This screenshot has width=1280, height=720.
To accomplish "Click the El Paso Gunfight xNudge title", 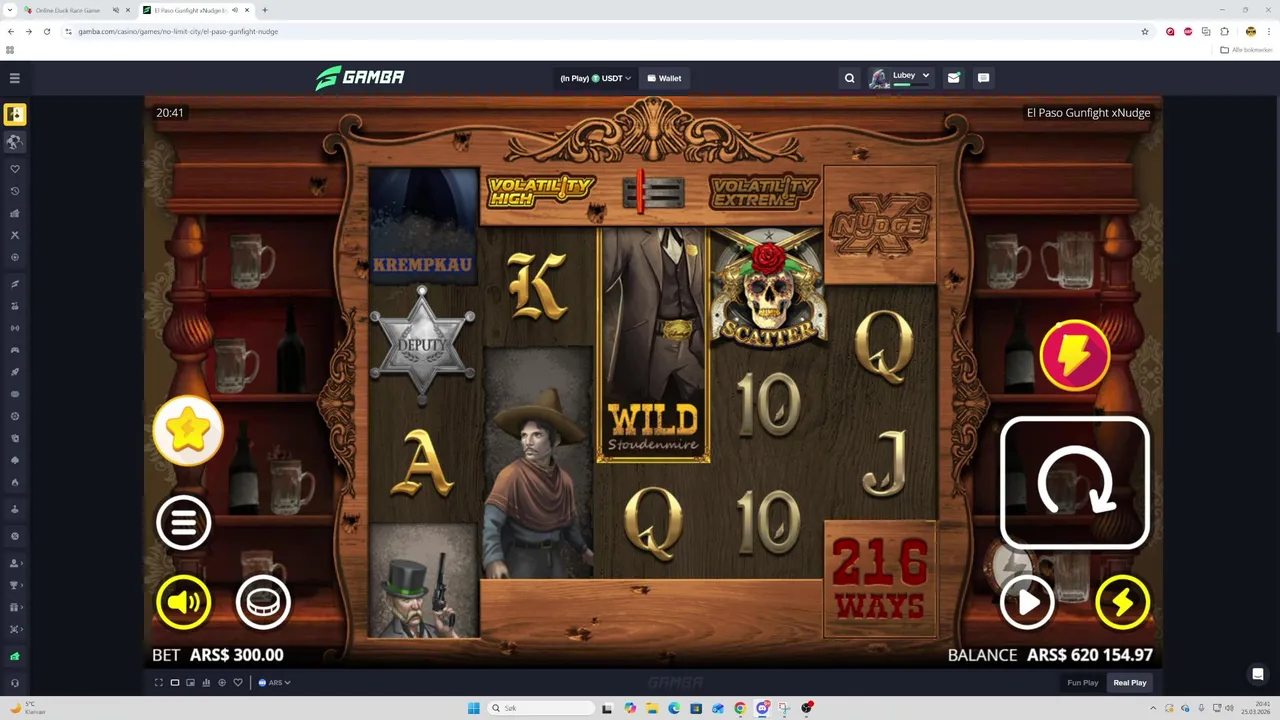I will [1088, 113].
